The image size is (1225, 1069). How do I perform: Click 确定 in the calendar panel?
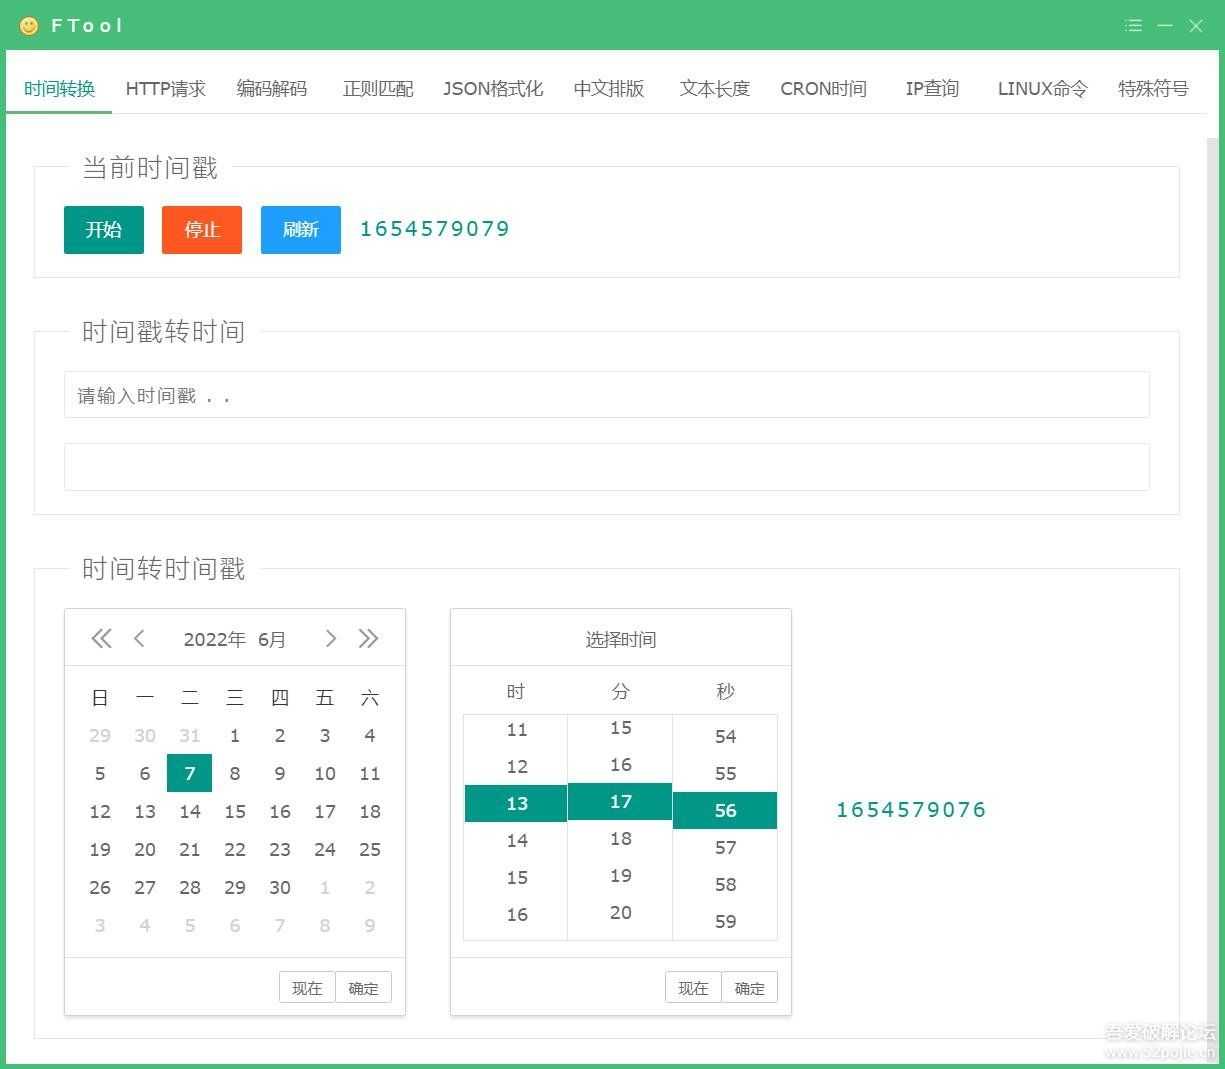pyautogui.click(x=363, y=988)
